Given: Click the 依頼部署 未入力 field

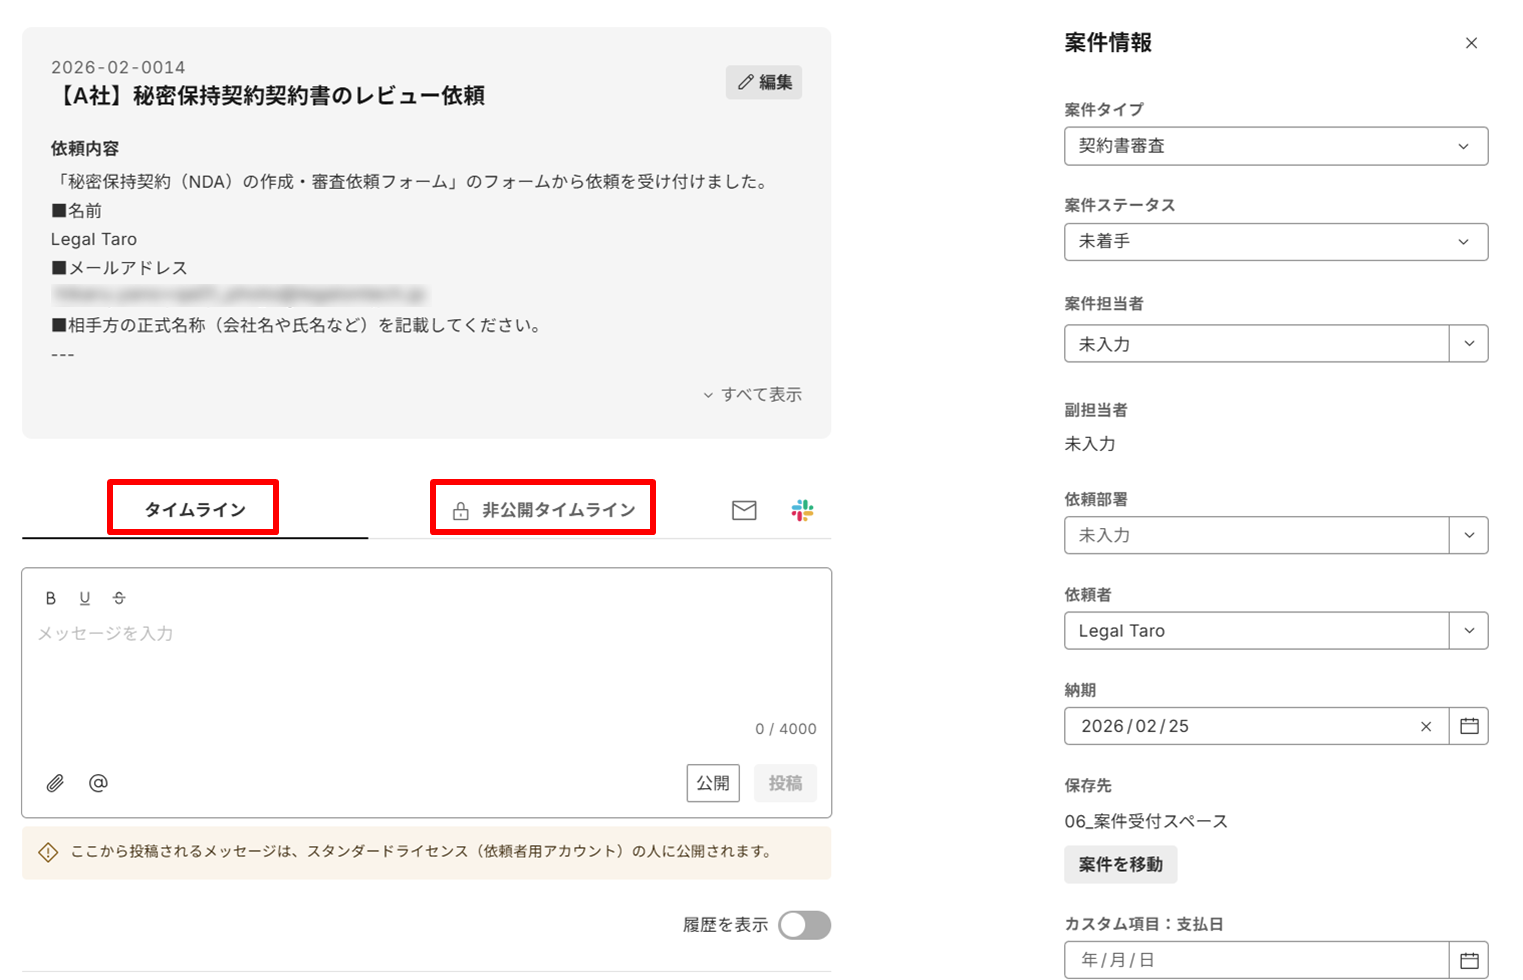Looking at the screenshot, I should pyautogui.click(x=1257, y=535).
